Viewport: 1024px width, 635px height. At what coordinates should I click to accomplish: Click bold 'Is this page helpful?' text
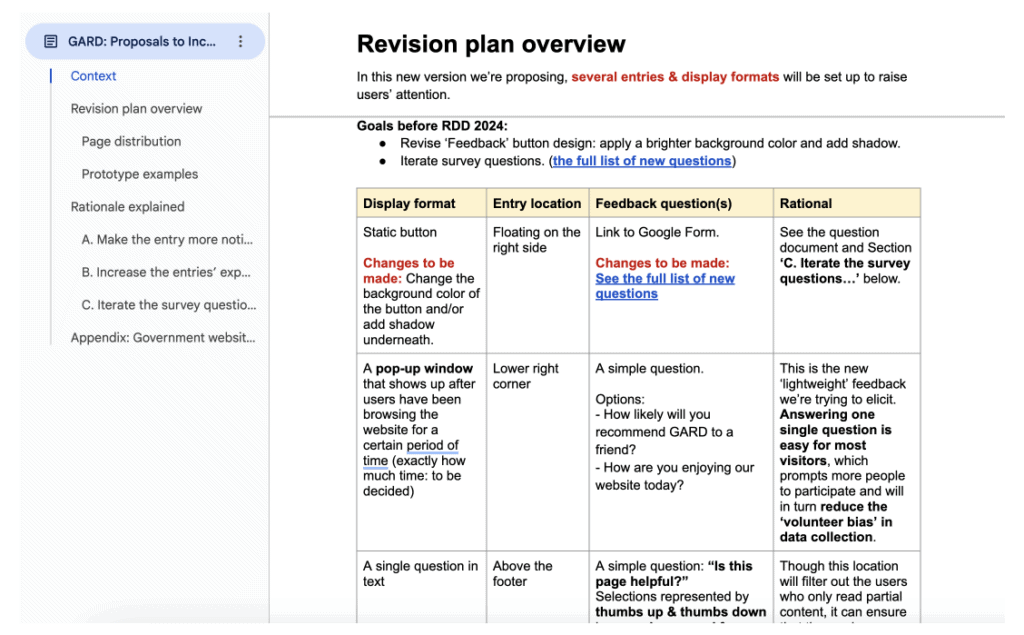click(674, 574)
